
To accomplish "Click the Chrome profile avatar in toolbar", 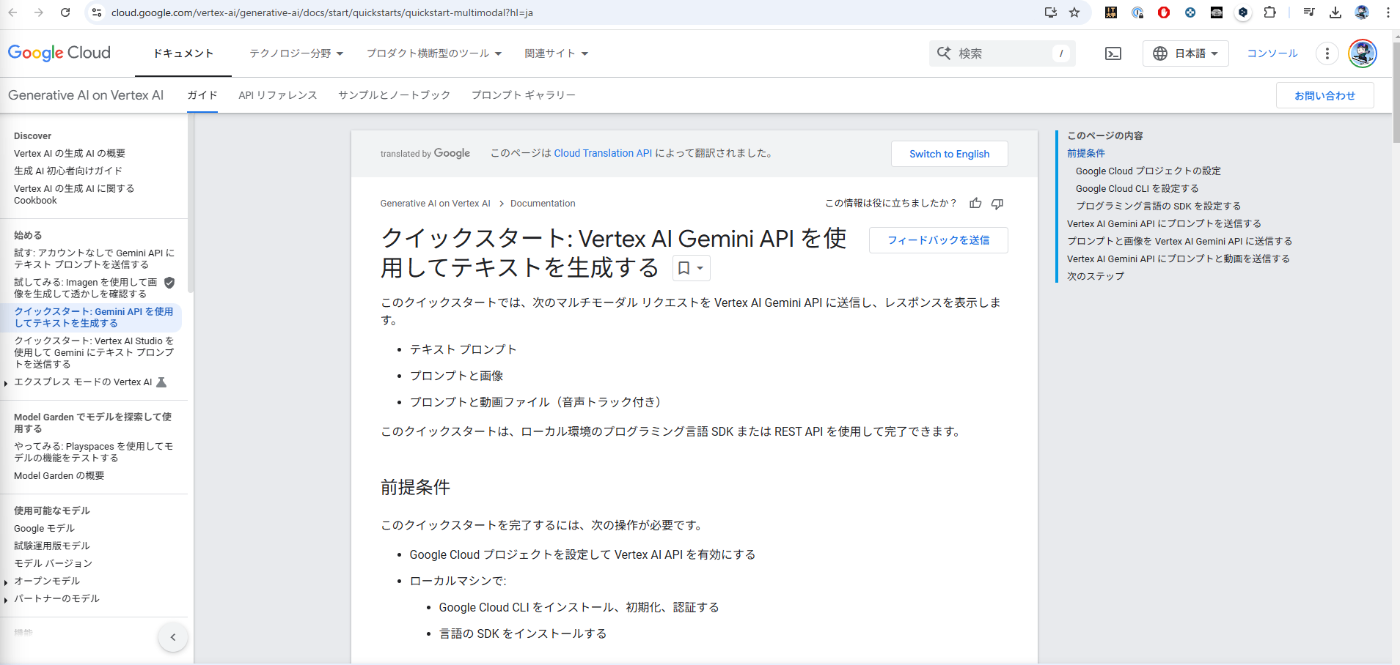I will (x=1361, y=12).
